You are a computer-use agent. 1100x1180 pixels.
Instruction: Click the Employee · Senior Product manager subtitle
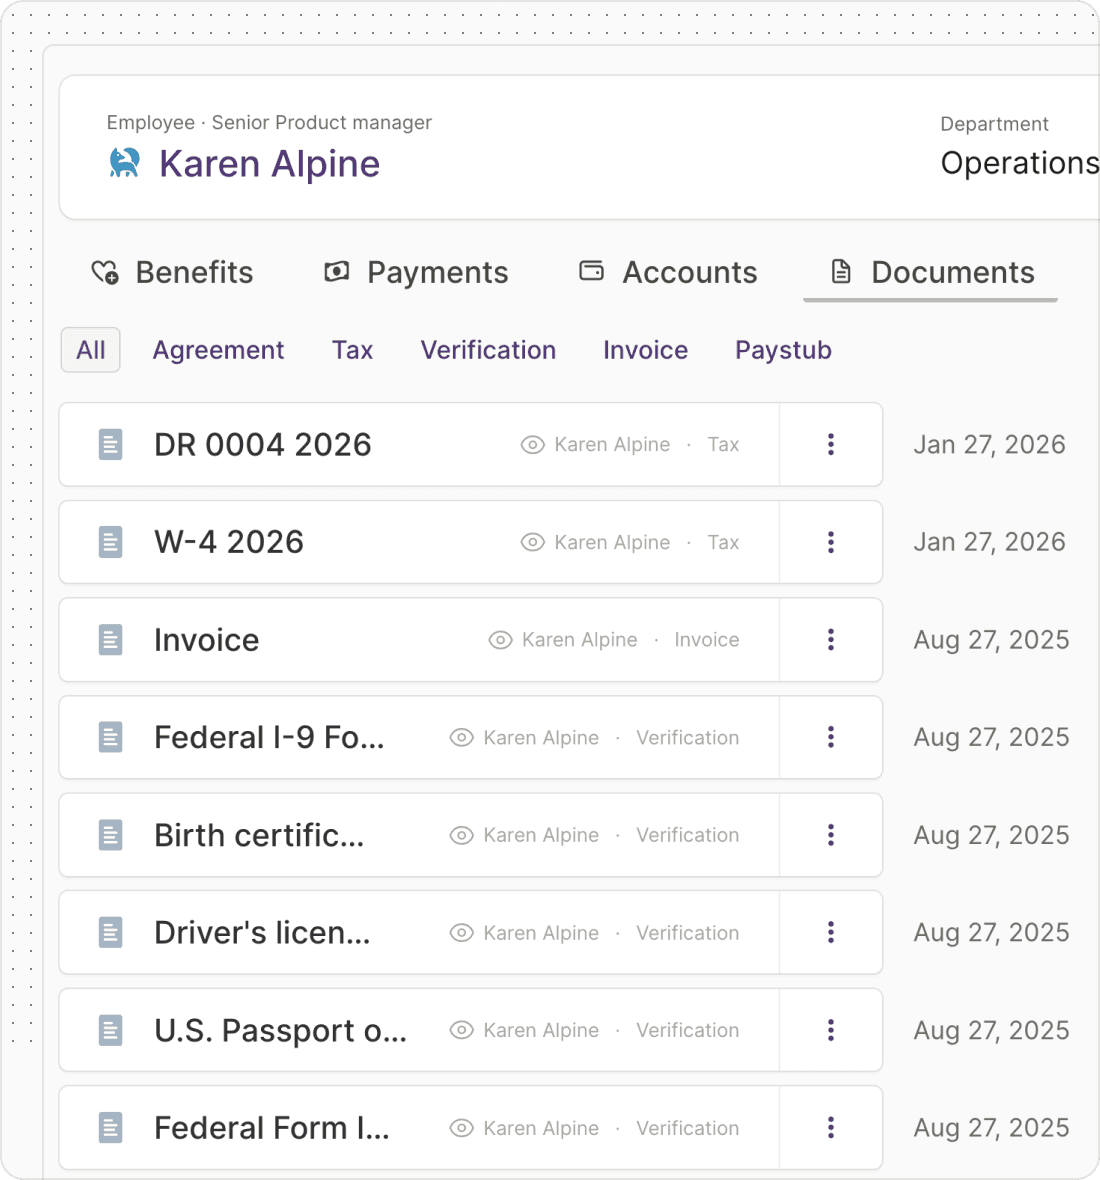269,123
